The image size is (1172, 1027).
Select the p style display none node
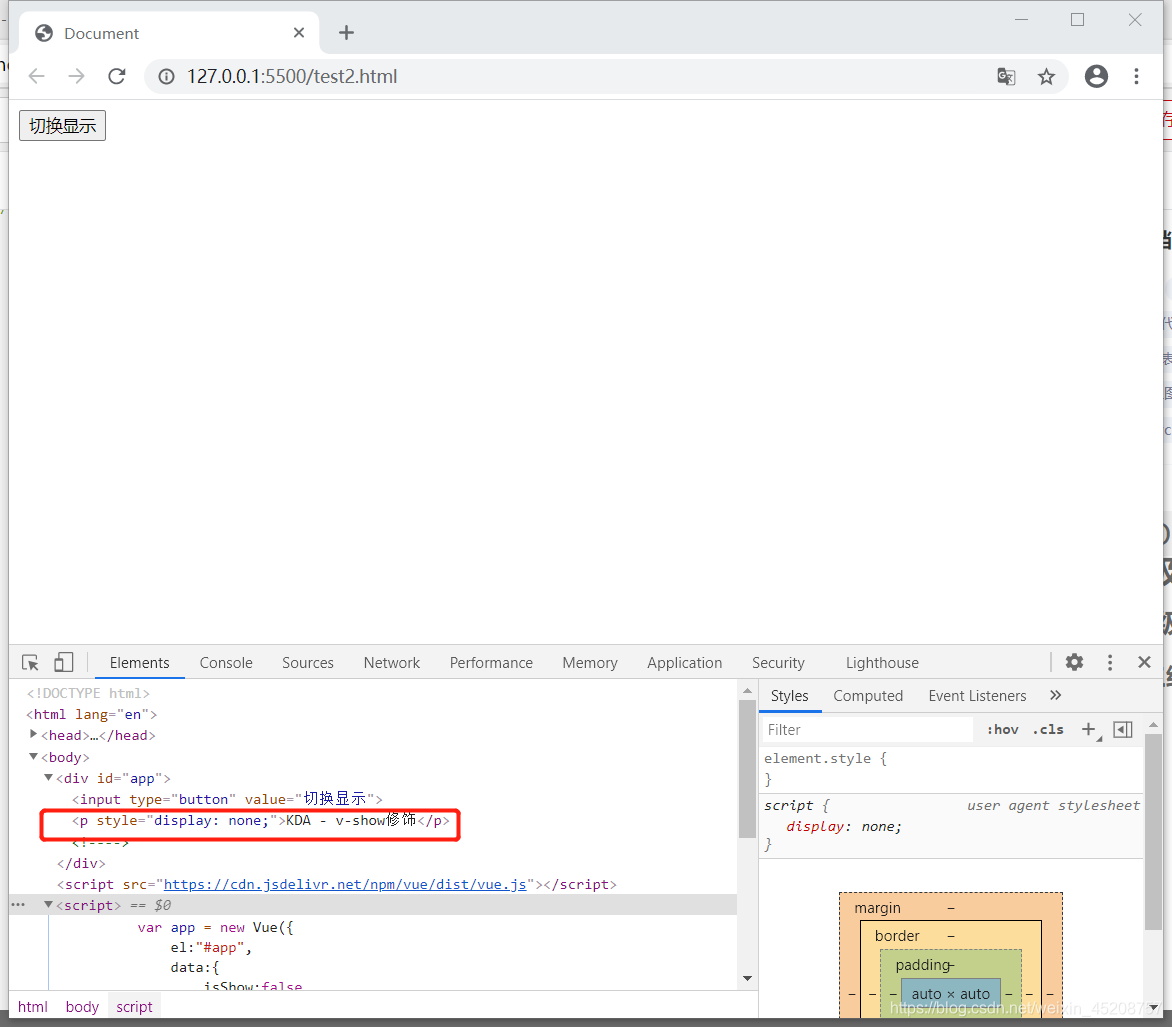[261, 821]
